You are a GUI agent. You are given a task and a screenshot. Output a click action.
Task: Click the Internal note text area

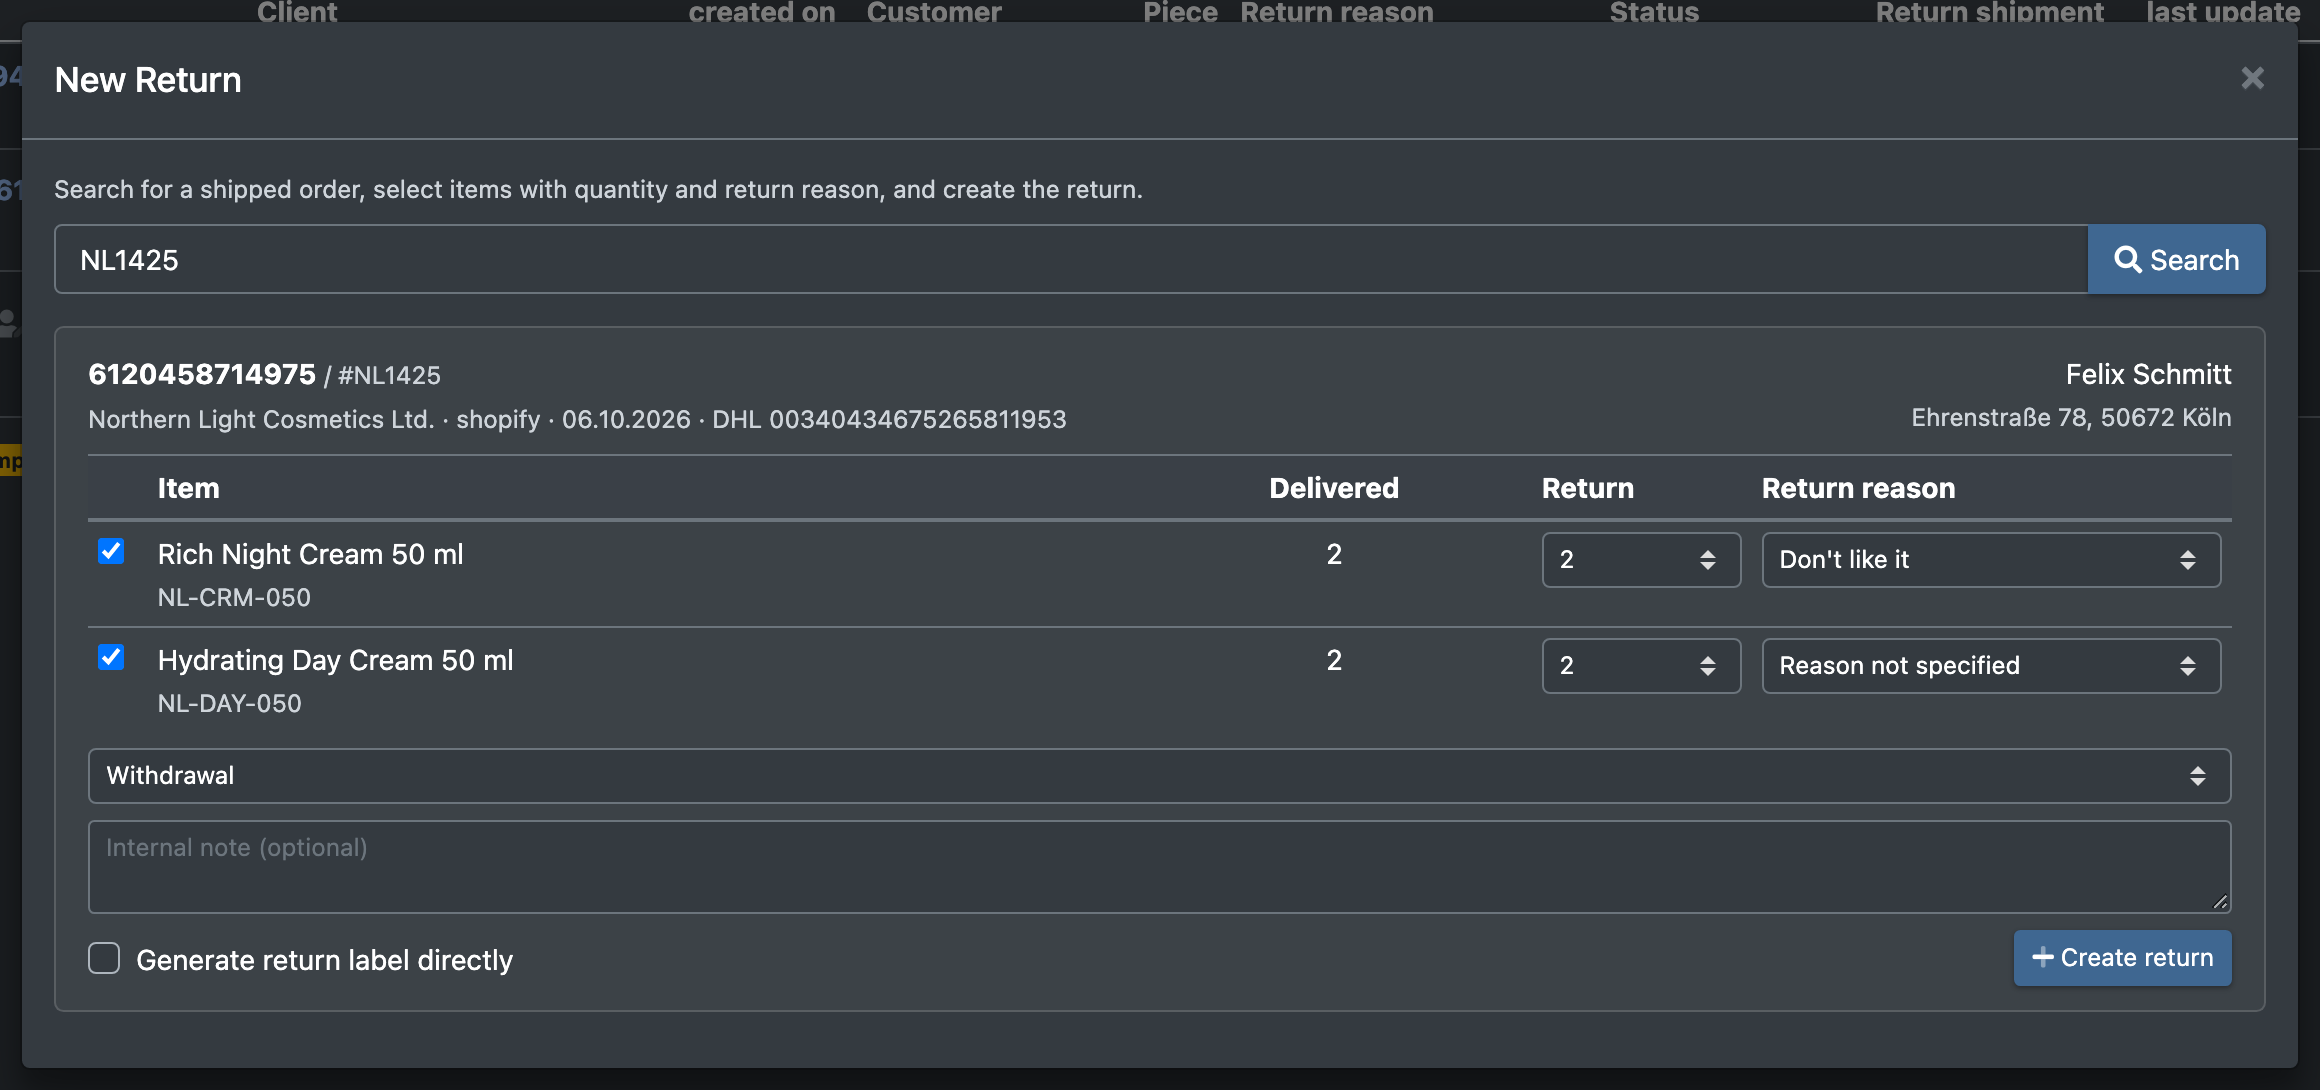(x=1159, y=867)
